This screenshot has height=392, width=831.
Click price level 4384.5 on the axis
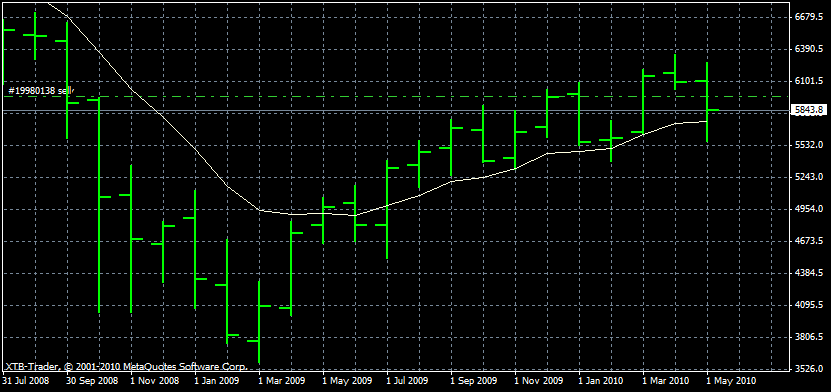pyautogui.click(x=808, y=273)
